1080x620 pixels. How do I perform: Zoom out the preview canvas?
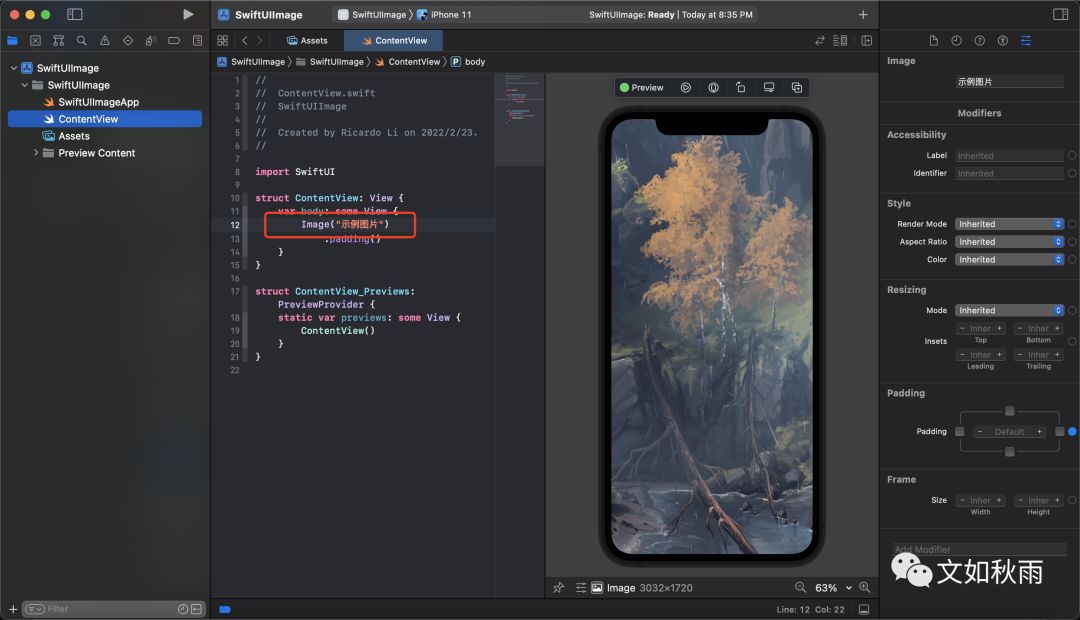[x=800, y=588]
